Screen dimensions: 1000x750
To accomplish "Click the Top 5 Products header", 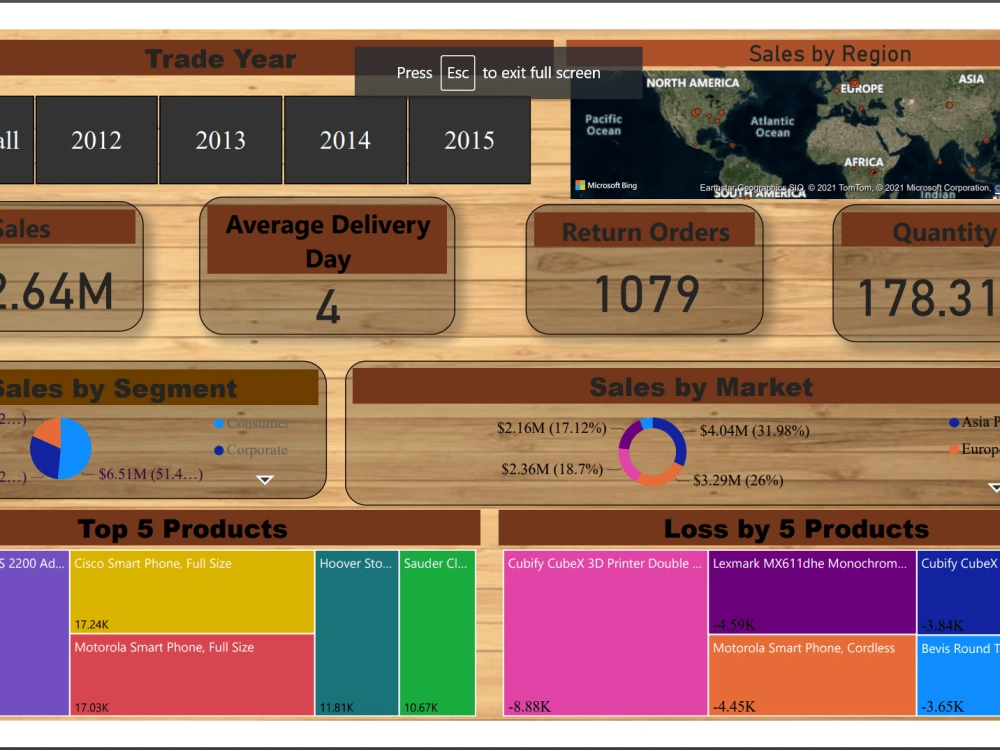I will tap(182, 529).
